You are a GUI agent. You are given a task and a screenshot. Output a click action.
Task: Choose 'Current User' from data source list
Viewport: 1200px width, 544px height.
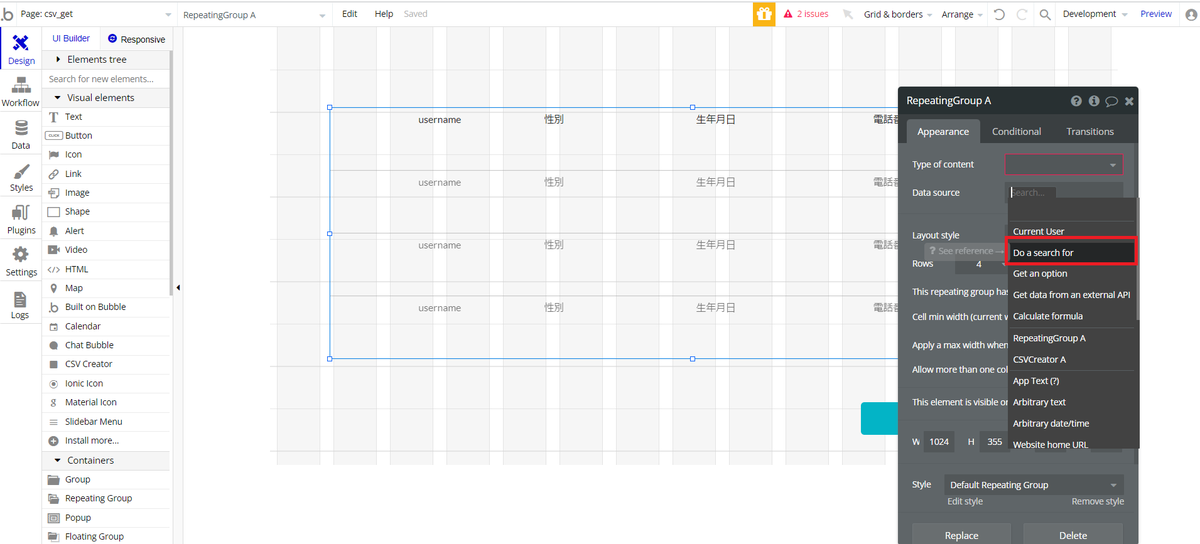pyautogui.click(x=1072, y=231)
